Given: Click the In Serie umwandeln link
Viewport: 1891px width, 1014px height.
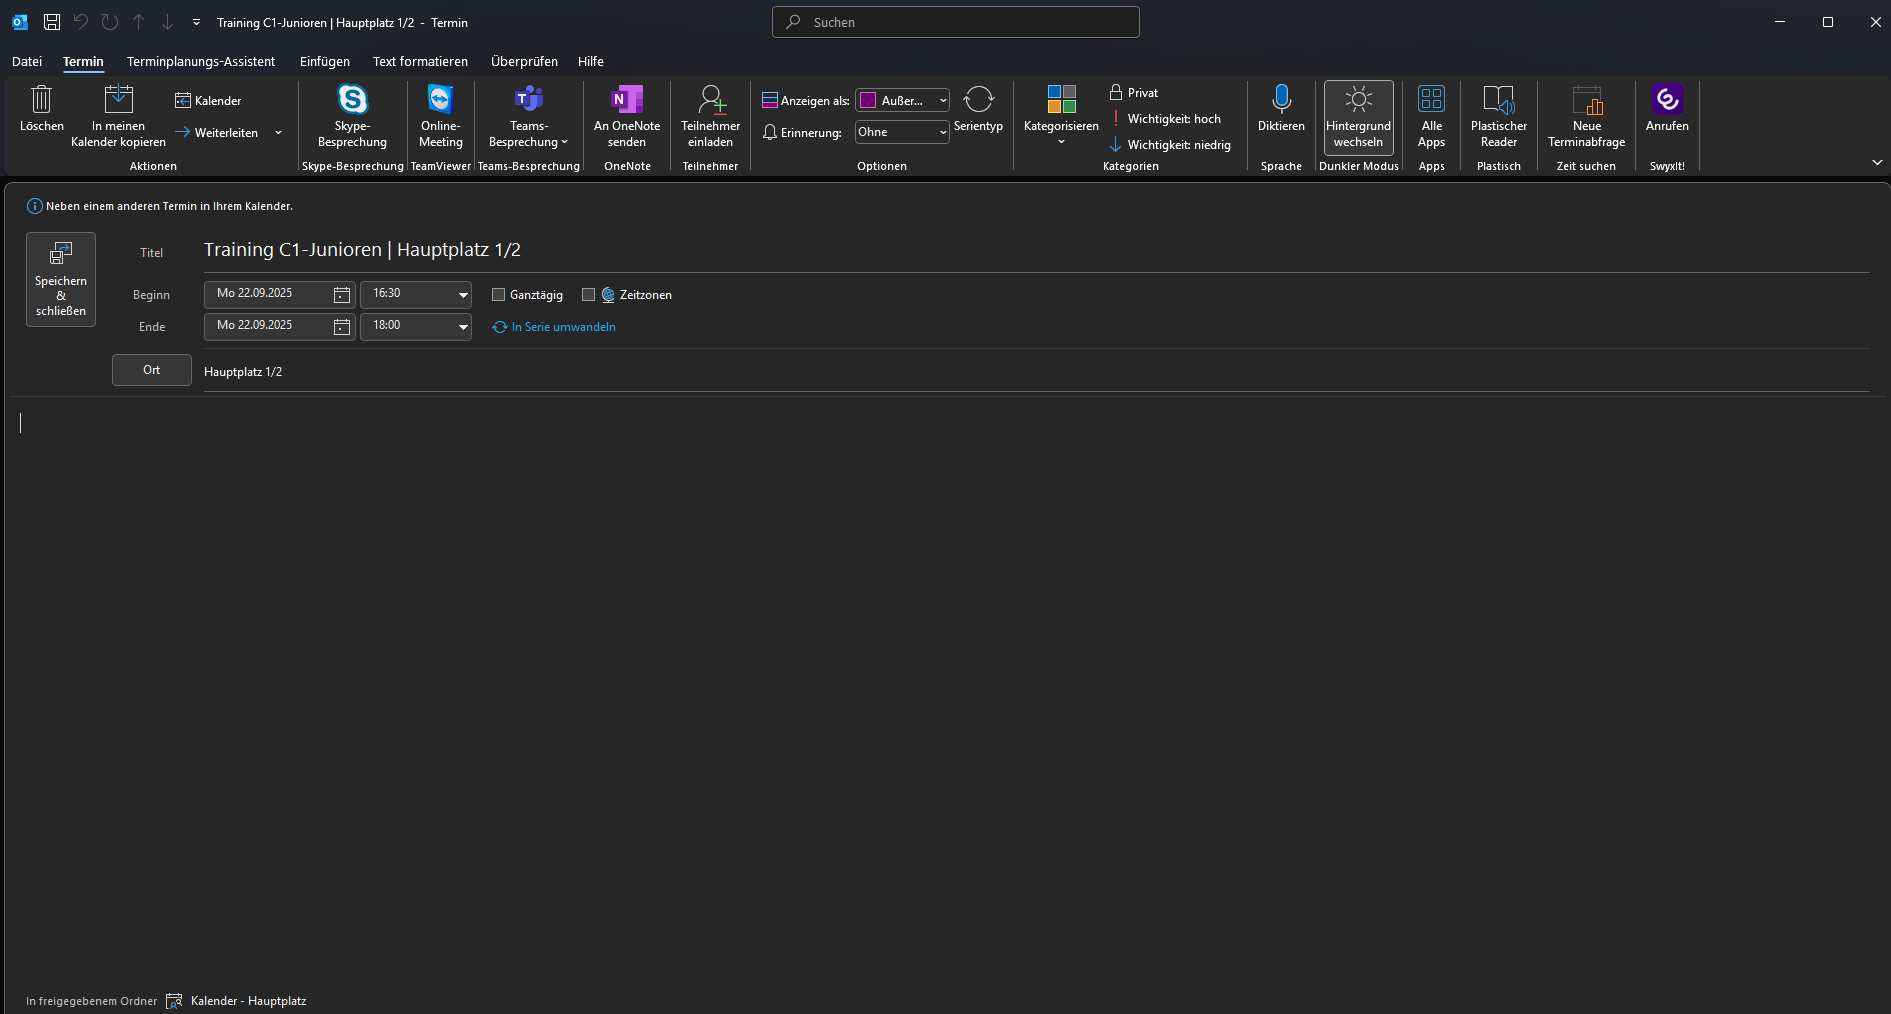Looking at the screenshot, I should 563,327.
